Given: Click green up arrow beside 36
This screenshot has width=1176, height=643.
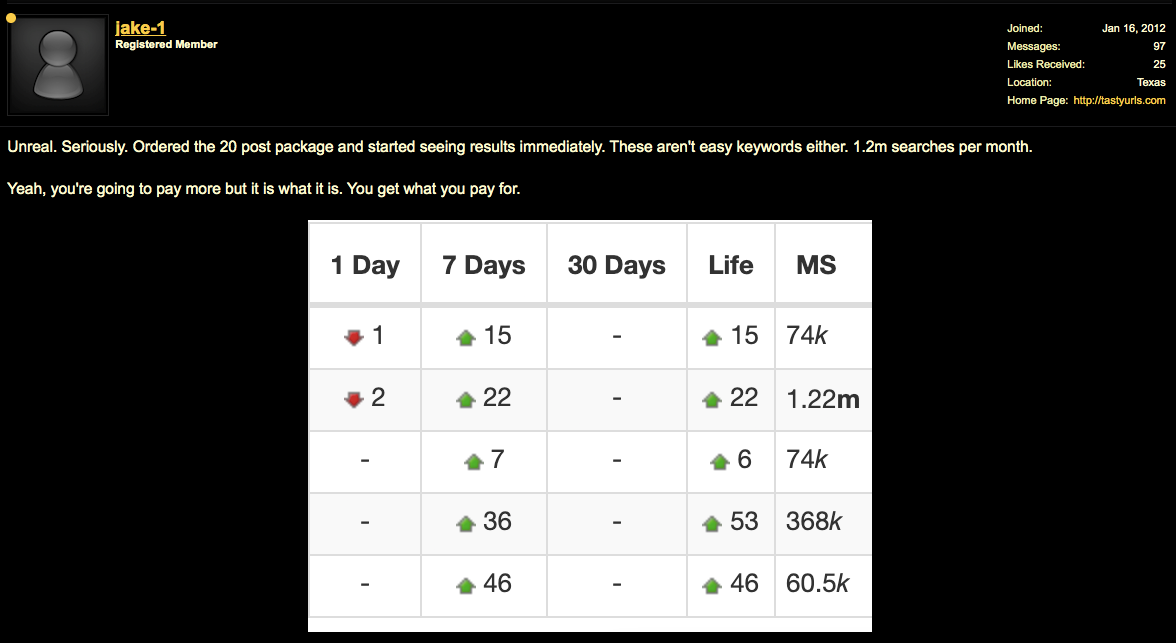Looking at the screenshot, I should pyautogui.click(x=466, y=524).
